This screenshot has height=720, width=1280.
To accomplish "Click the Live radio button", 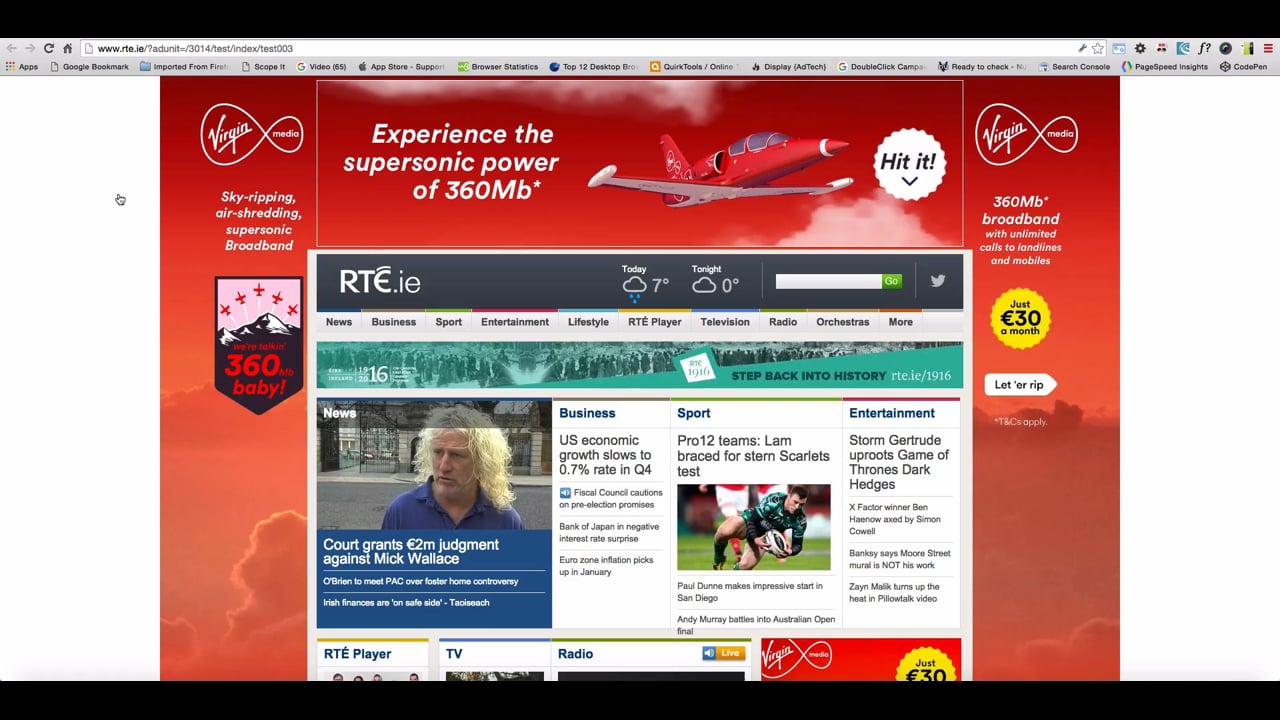I will coord(723,653).
